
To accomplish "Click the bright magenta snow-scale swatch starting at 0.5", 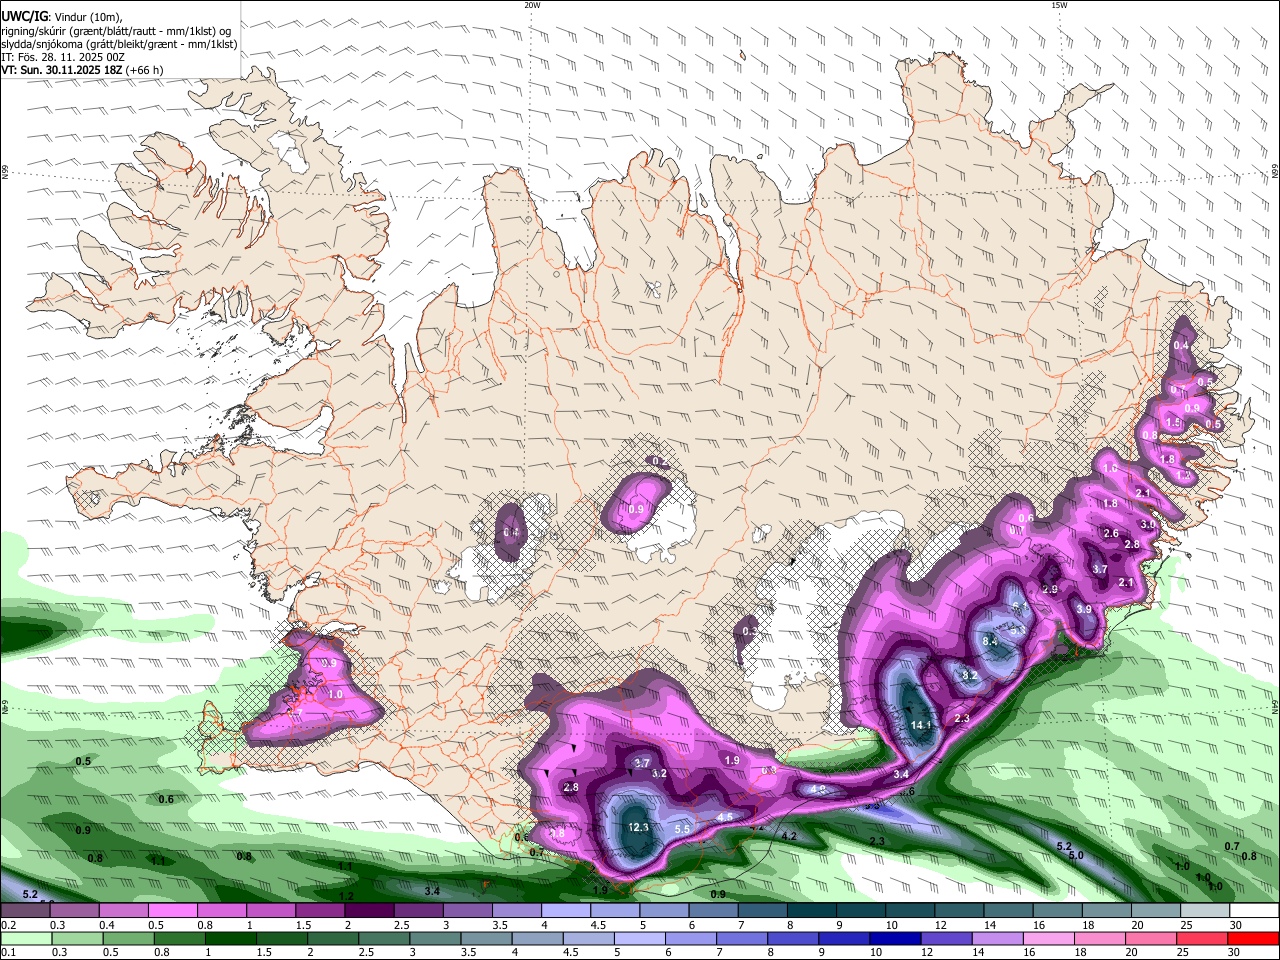I will 172,911.
